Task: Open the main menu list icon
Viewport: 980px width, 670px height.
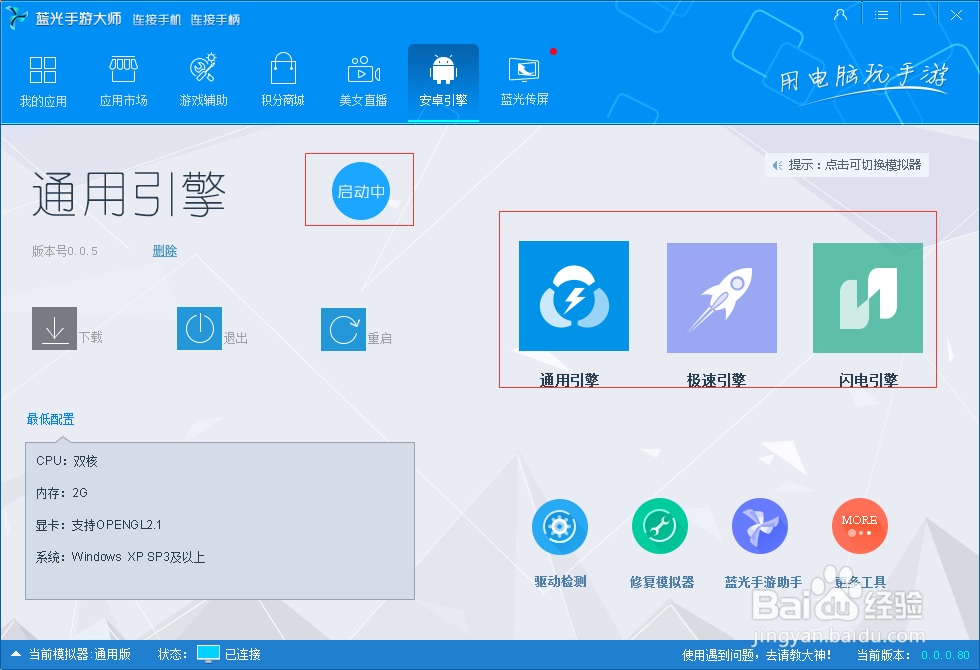Action: pos(881,15)
